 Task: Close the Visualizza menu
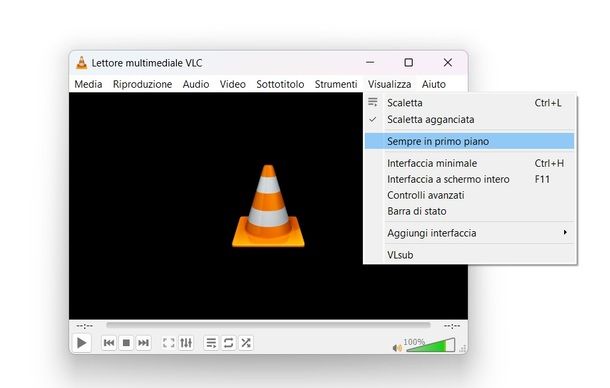[389, 84]
